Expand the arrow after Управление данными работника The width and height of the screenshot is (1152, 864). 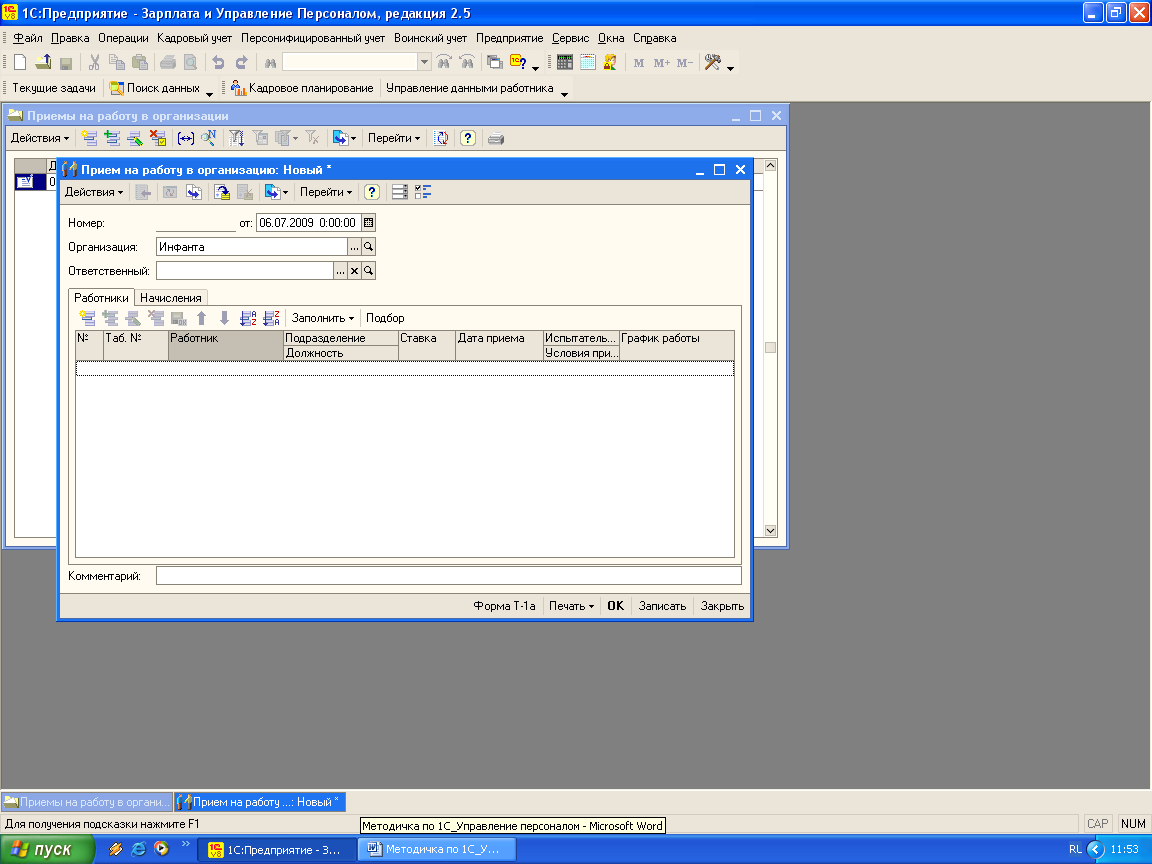(564, 94)
